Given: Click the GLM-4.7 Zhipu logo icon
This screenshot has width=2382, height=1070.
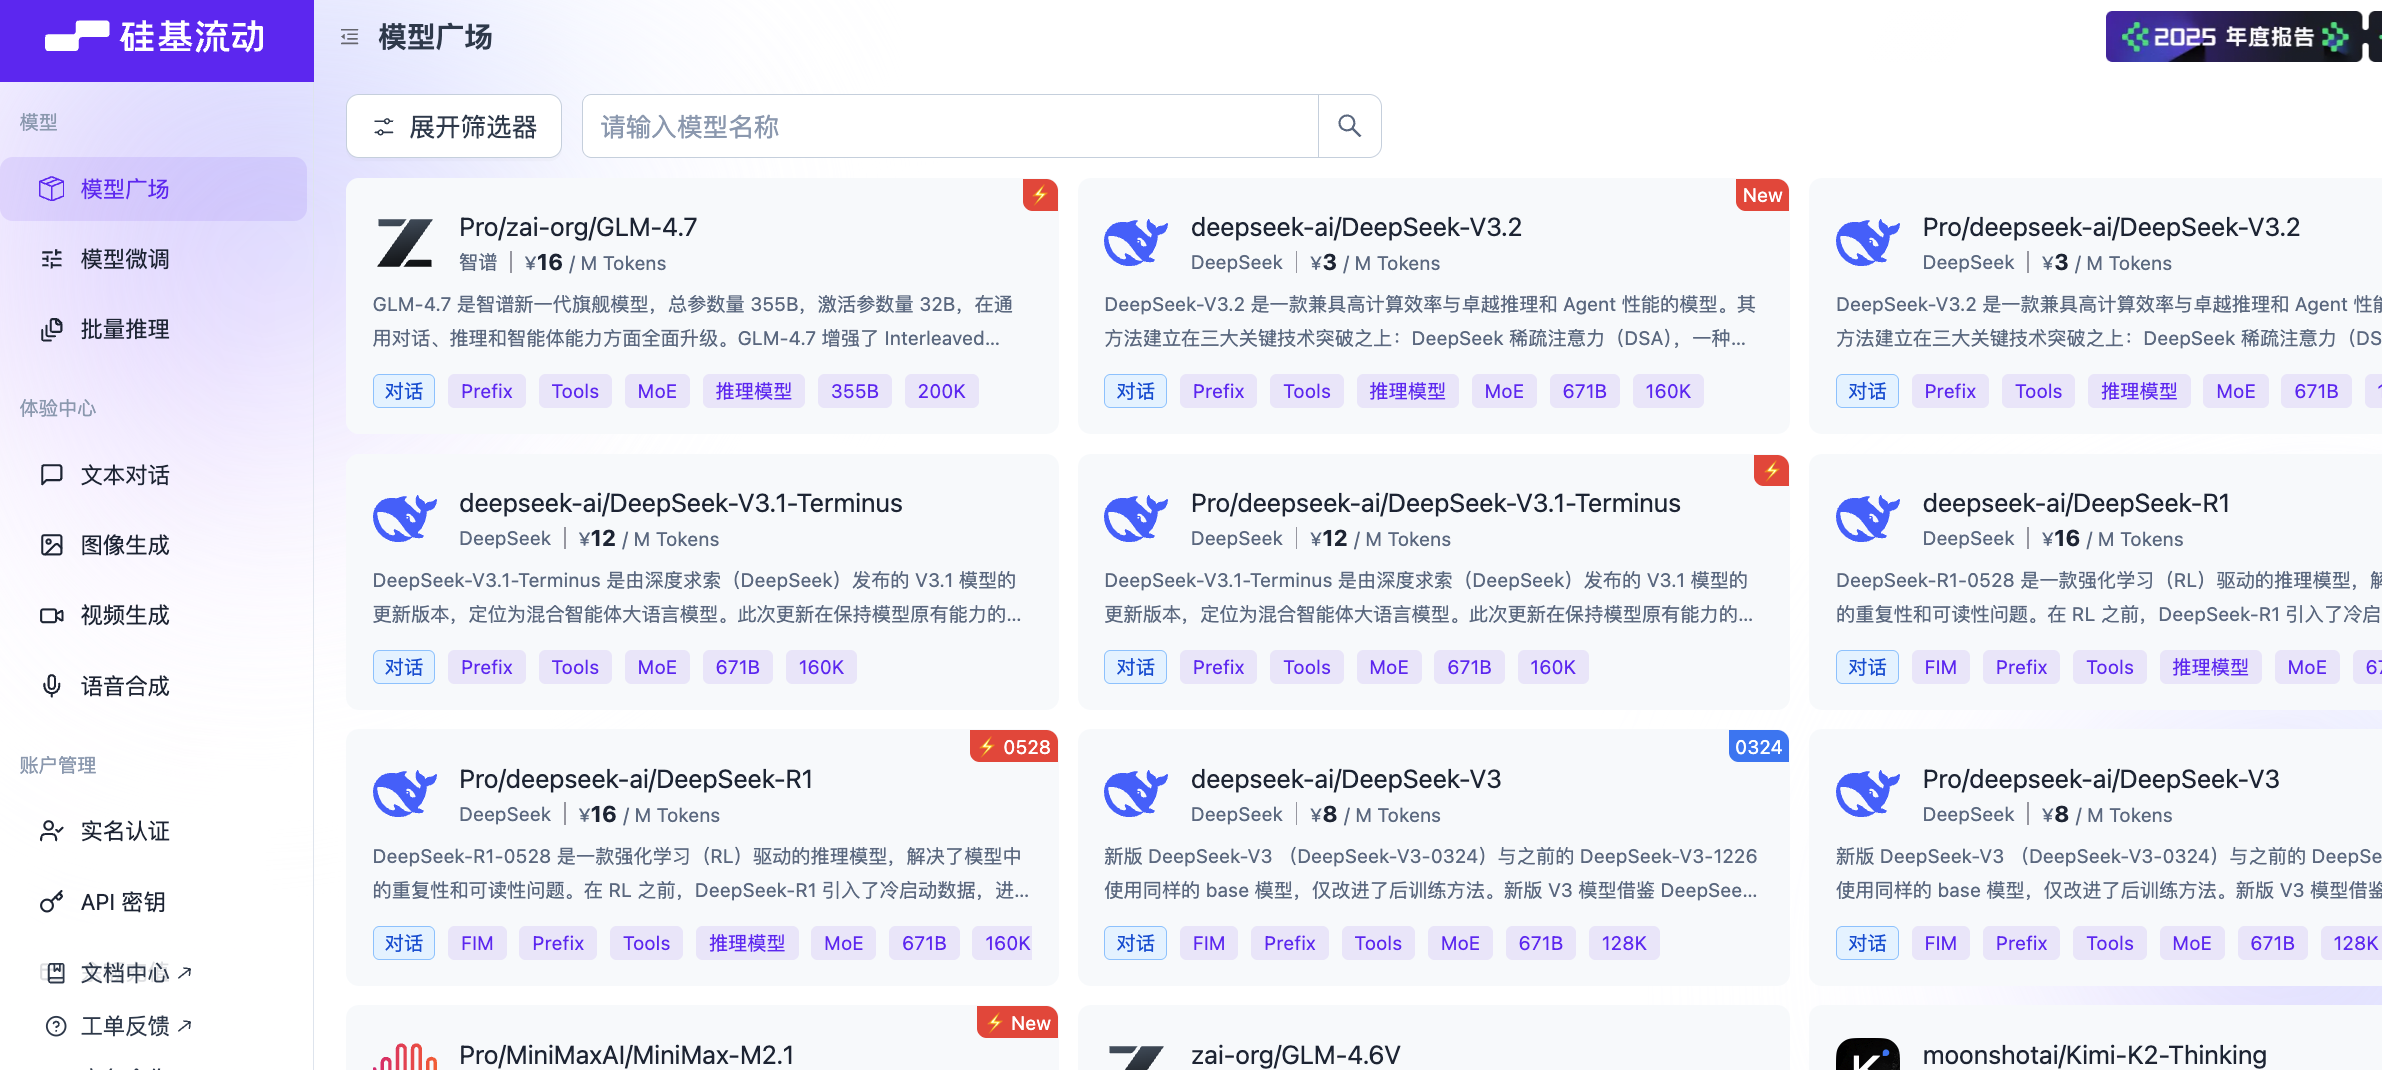Looking at the screenshot, I should [405, 243].
